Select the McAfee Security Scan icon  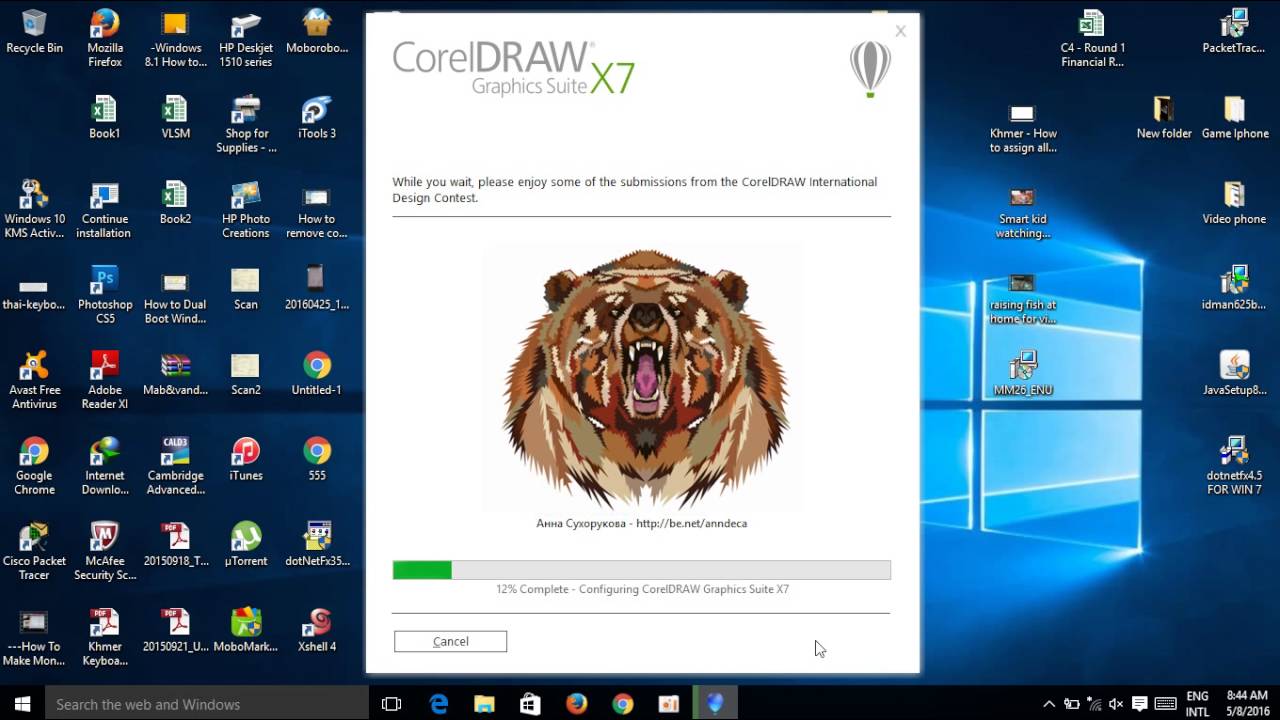(x=105, y=551)
